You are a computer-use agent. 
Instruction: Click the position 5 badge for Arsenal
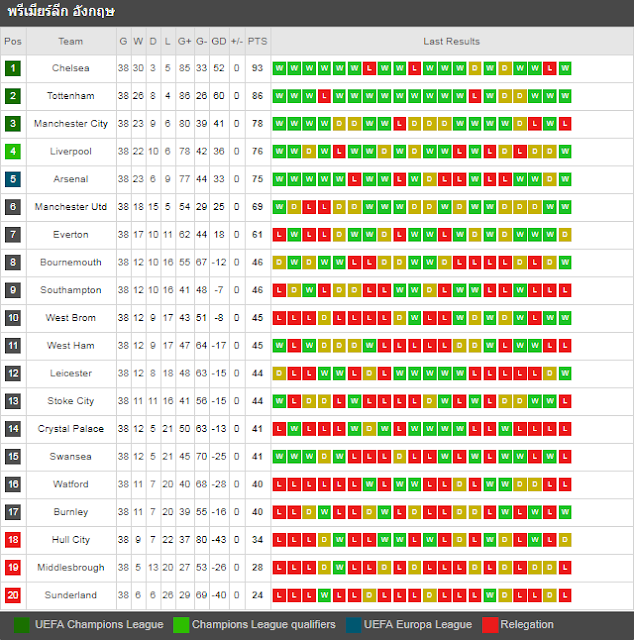point(13,179)
